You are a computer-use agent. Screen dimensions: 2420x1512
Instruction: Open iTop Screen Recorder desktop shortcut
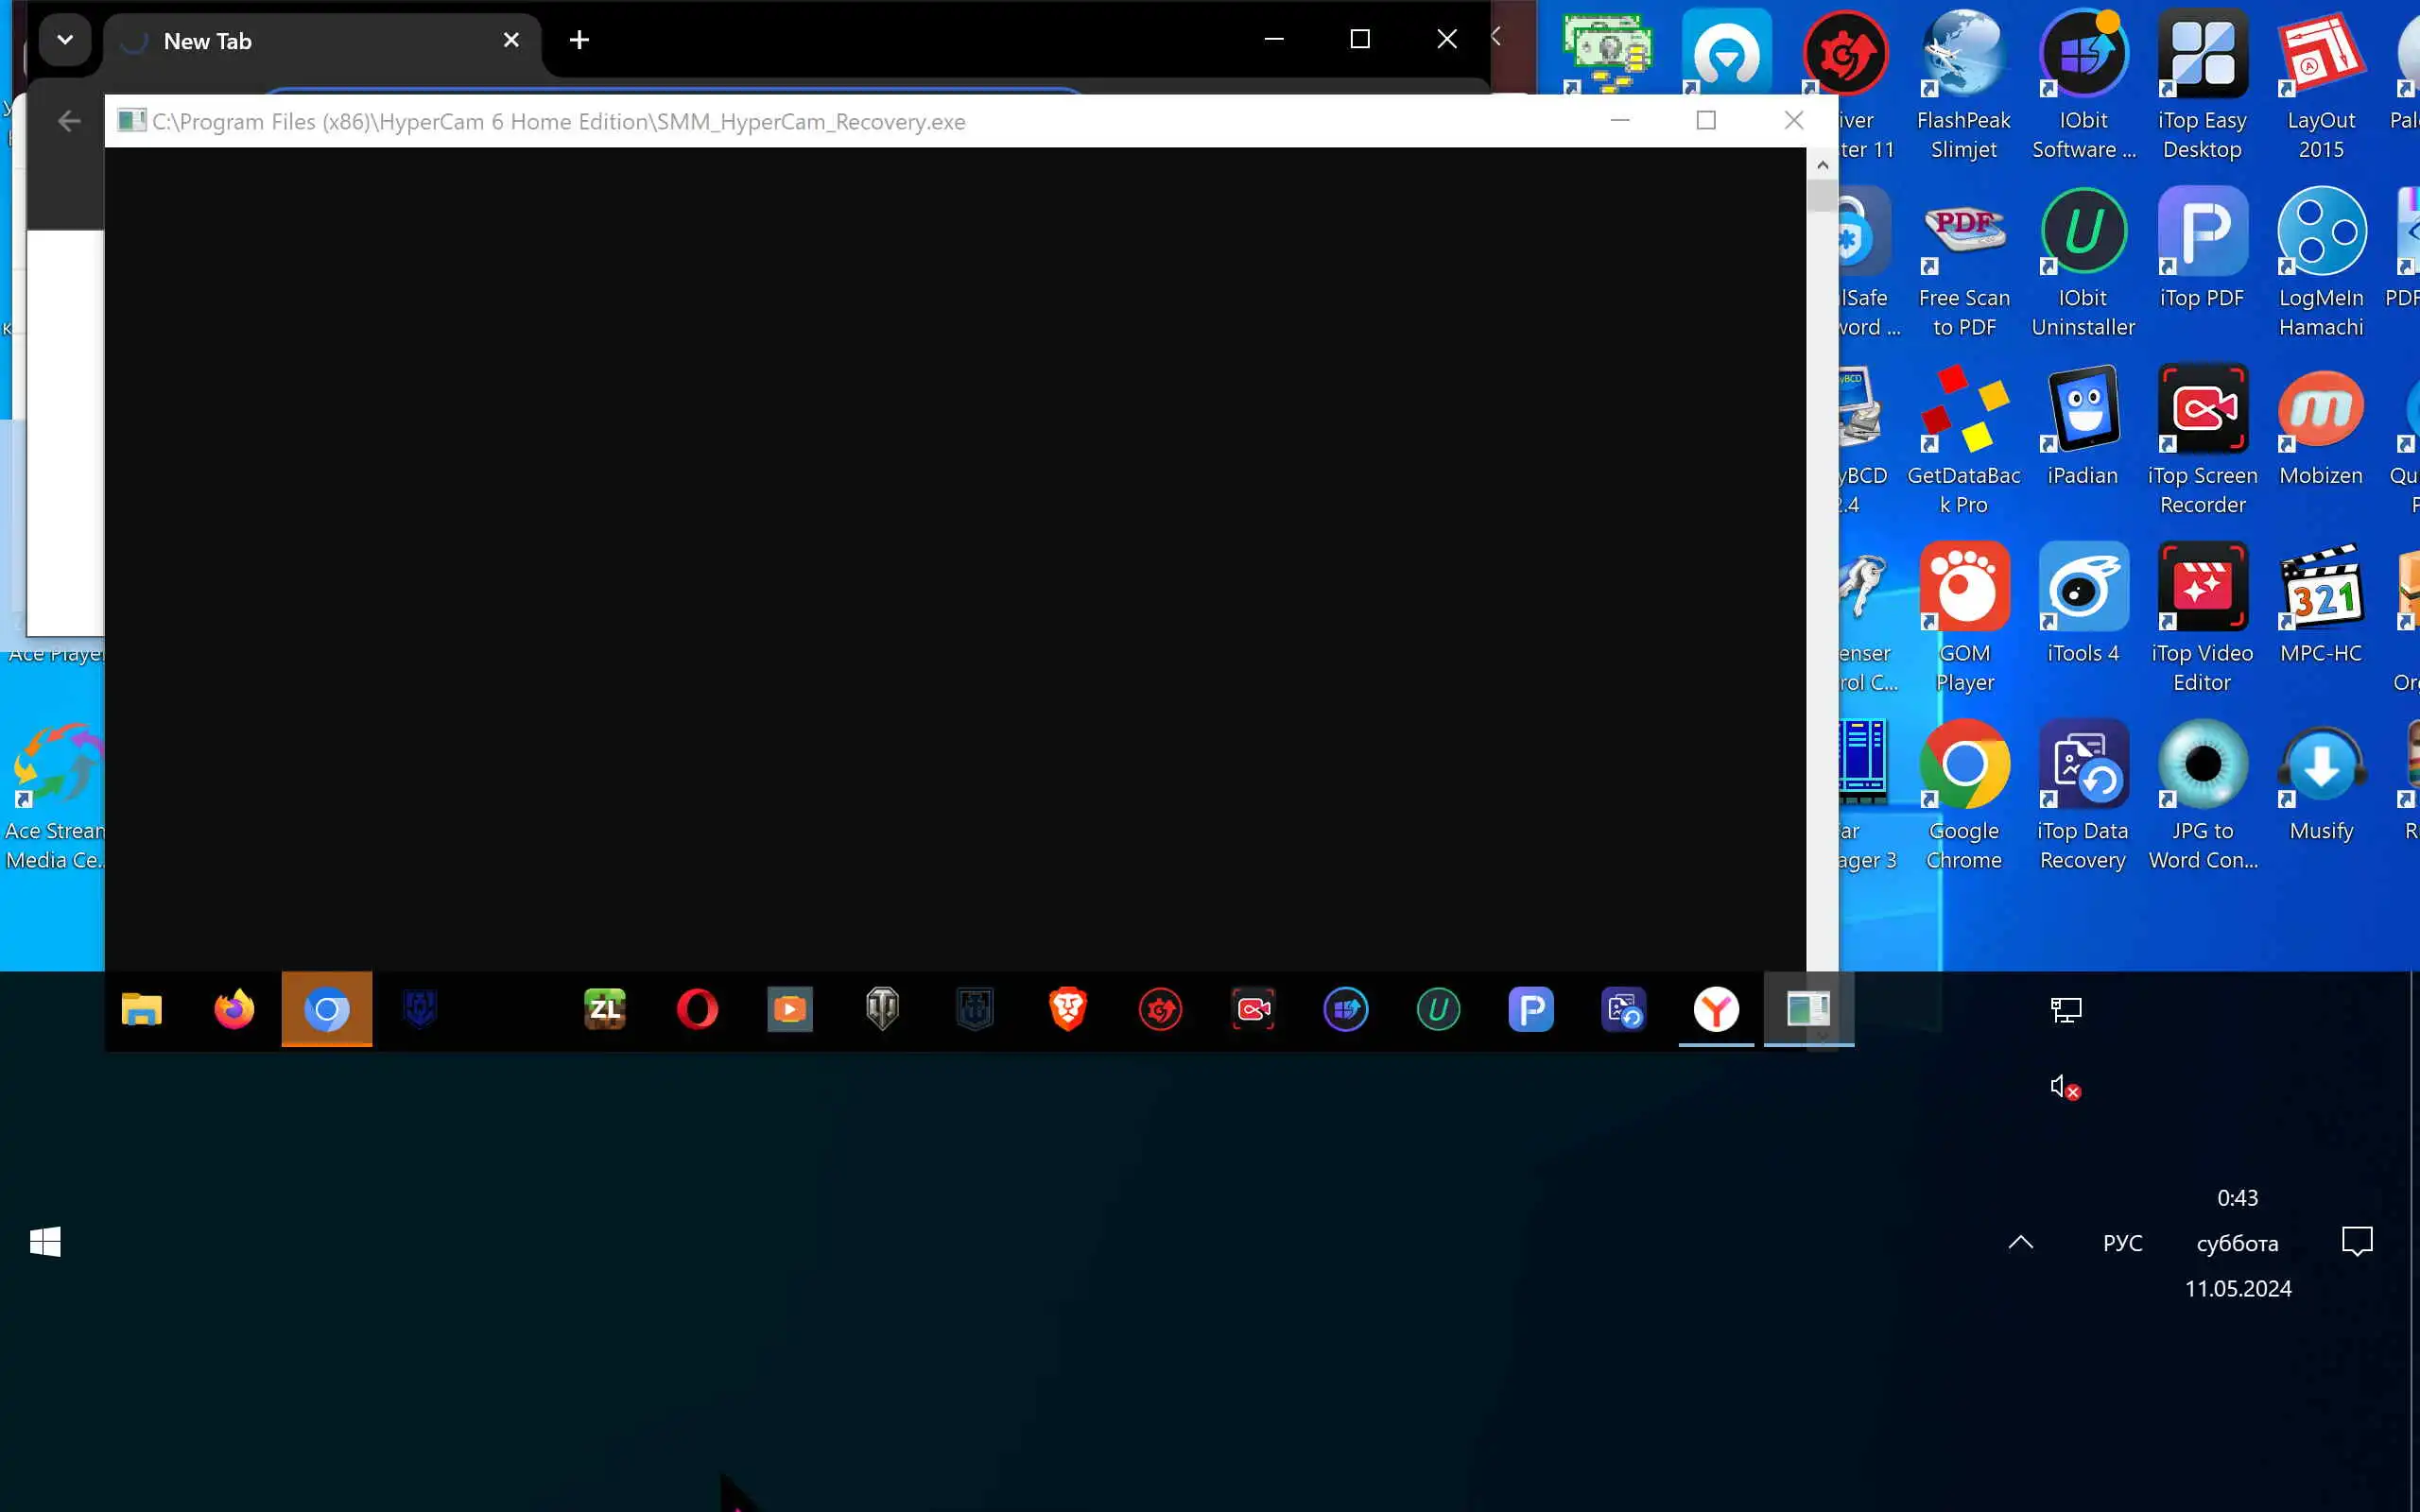pyautogui.click(x=2202, y=410)
